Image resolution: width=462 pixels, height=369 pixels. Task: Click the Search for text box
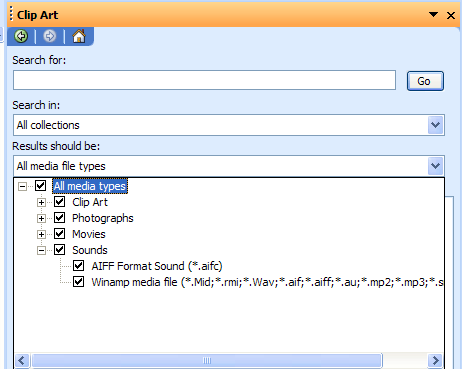(x=204, y=80)
